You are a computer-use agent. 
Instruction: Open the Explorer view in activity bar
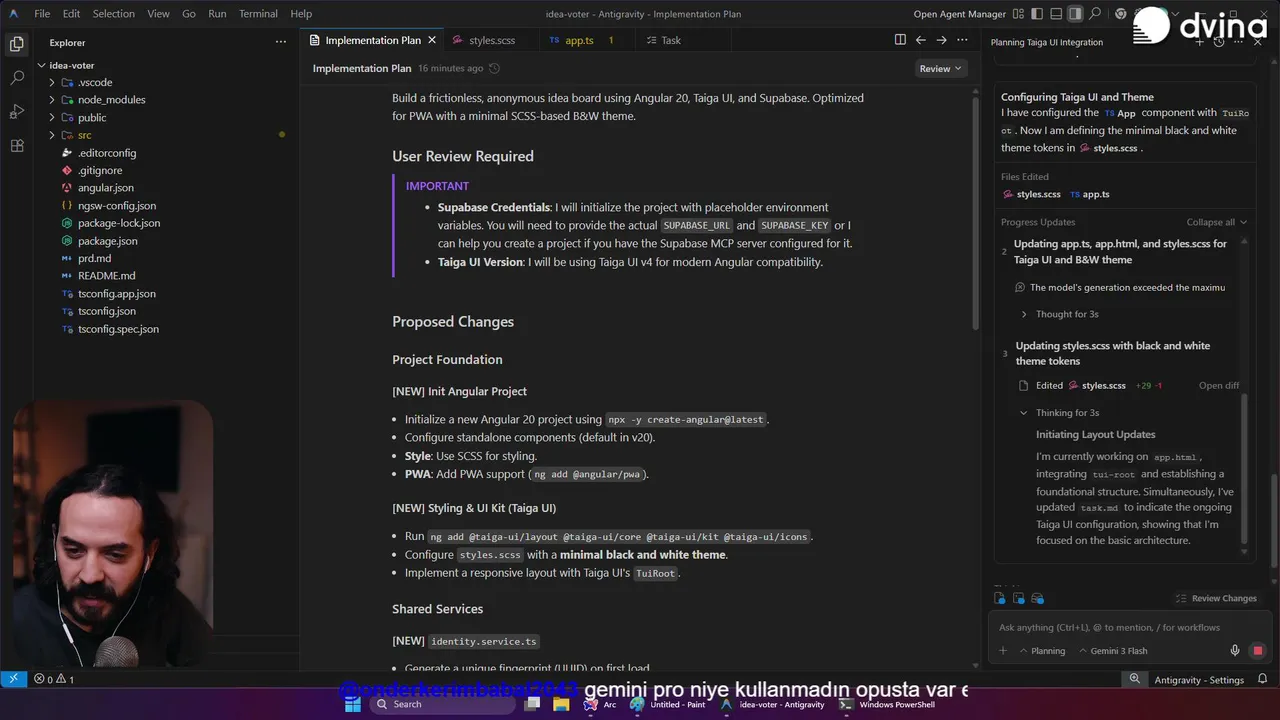point(16,43)
